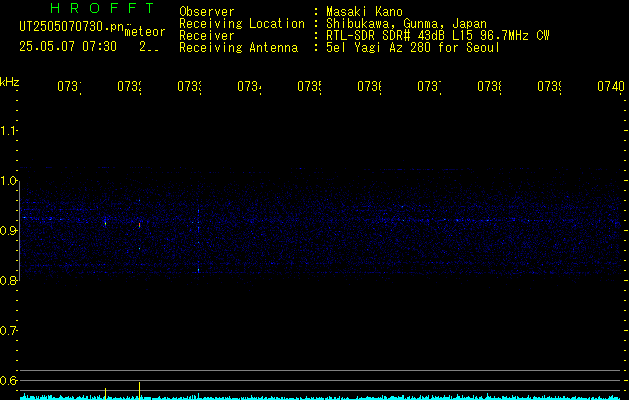The image size is (629, 400).
Task: Click the Receiving Location label
Action: [242, 24]
